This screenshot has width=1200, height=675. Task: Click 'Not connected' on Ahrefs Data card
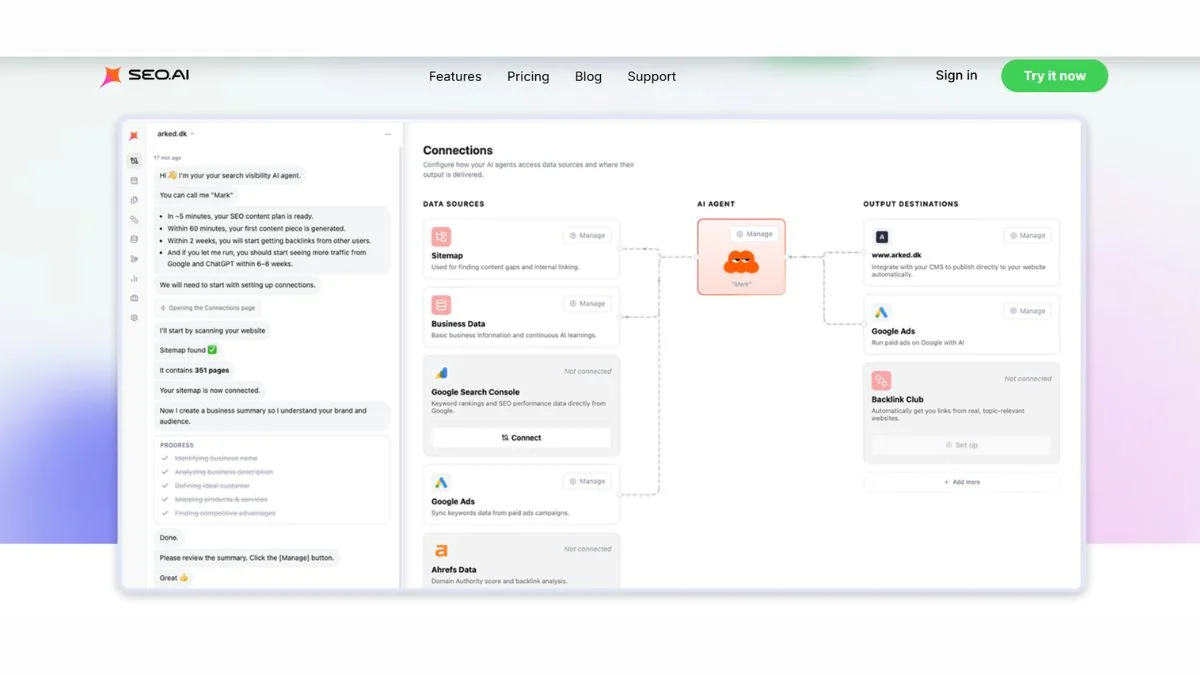pos(588,549)
